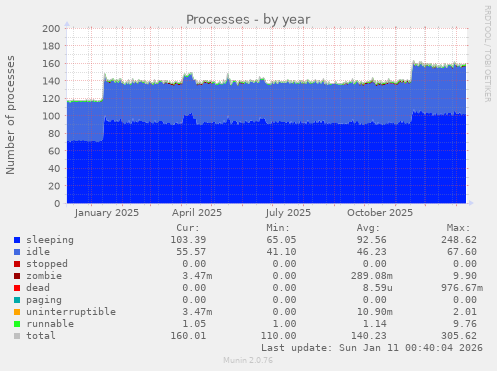The height and width of the screenshot is (371, 497).
Task: Click the paging legend color swatch
Action: [x=17, y=300]
